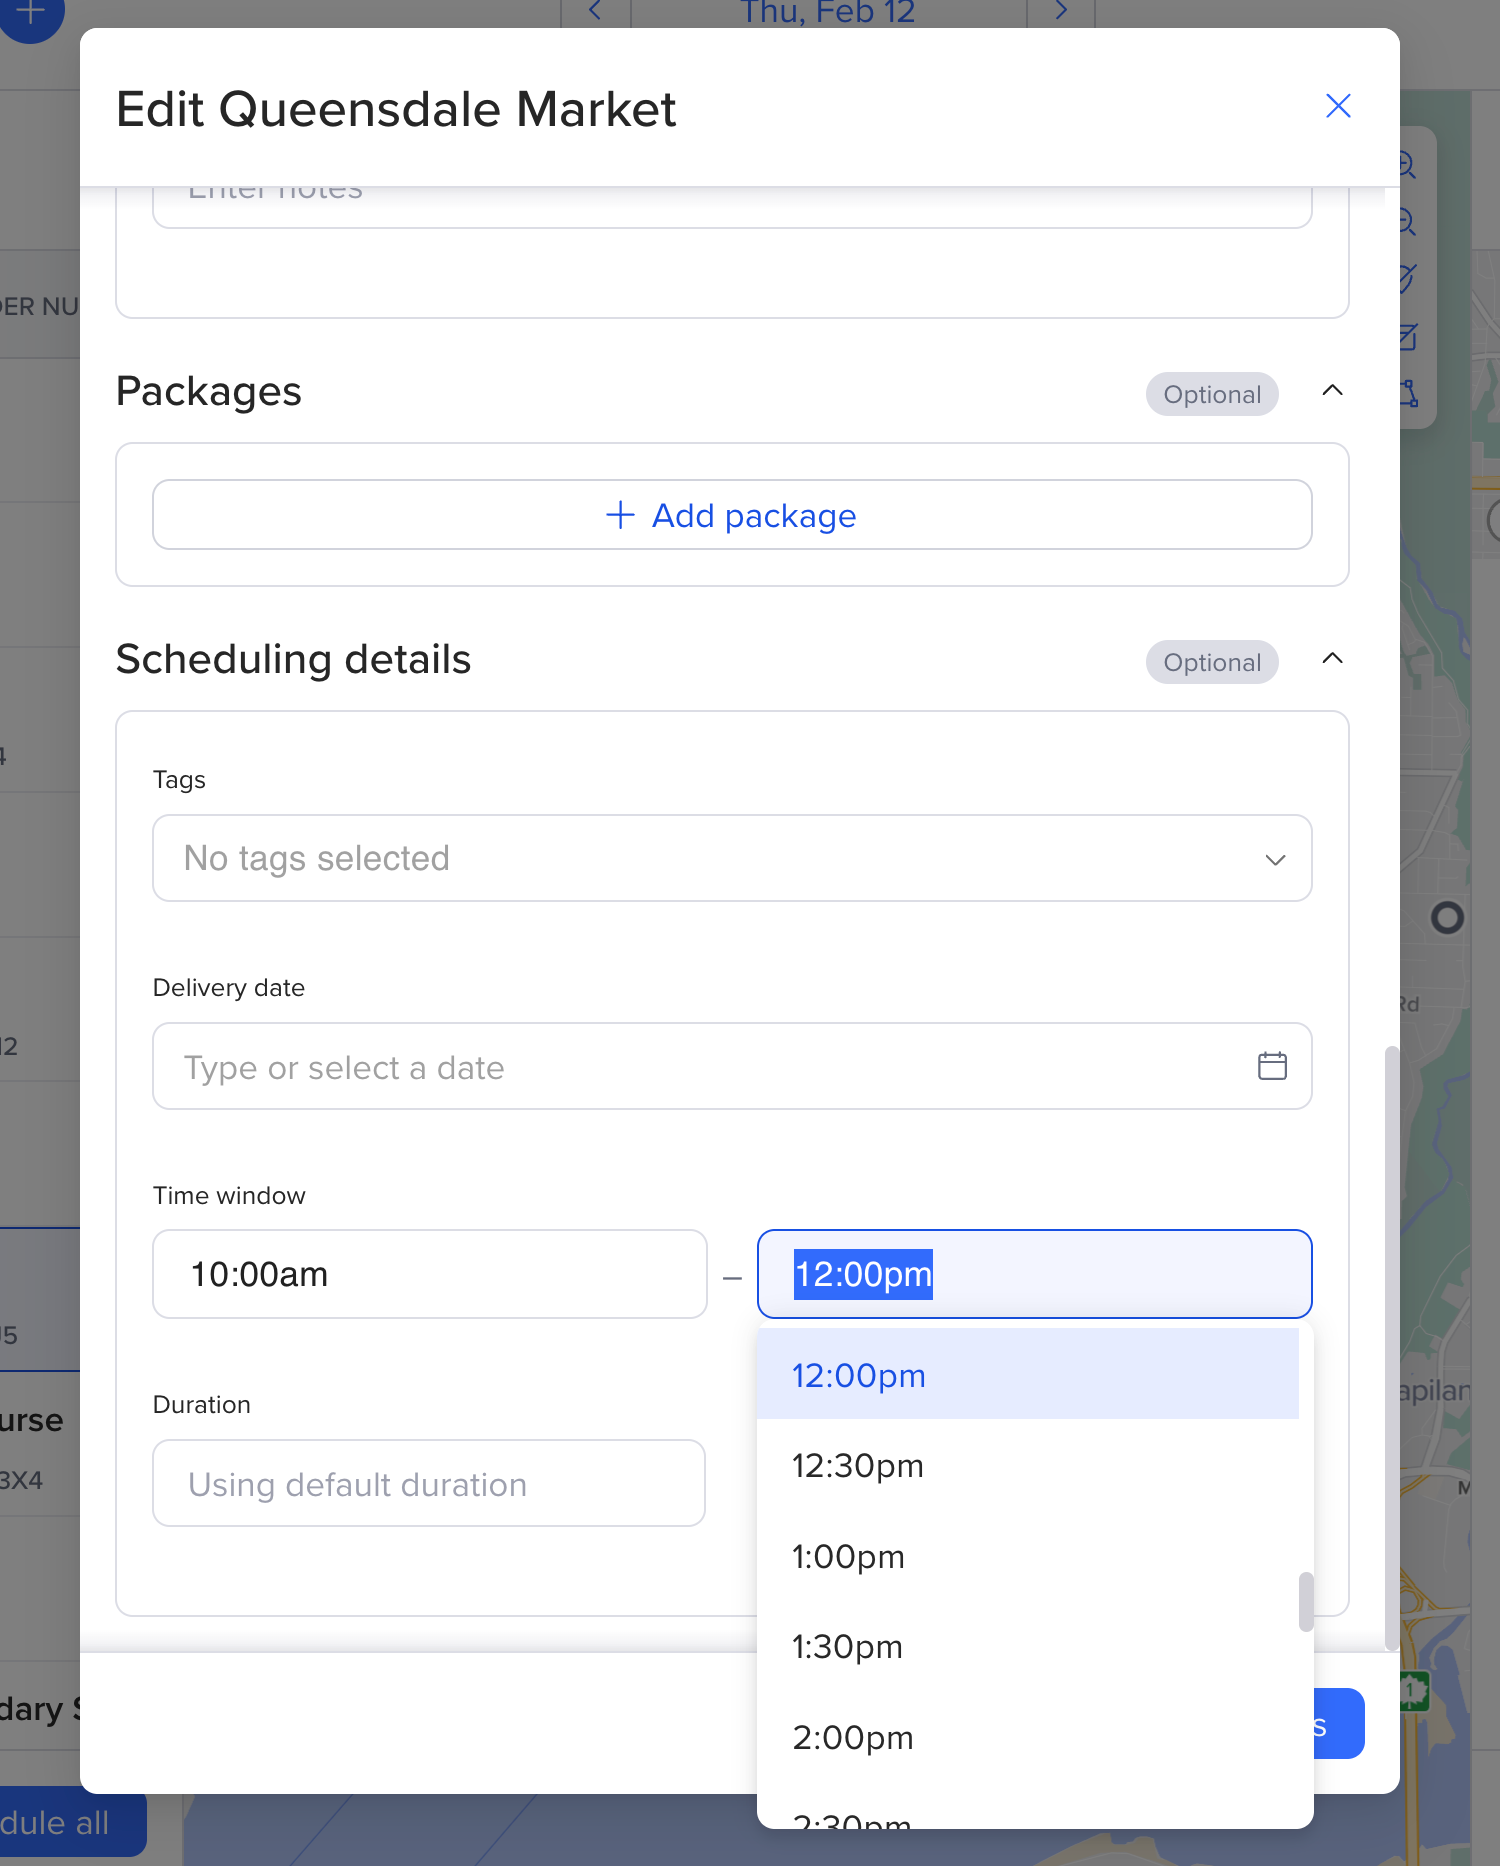Image resolution: width=1500 pixels, height=1866 pixels.
Task: Pick 2:00pm from the time options
Action: click(x=1028, y=1738)
